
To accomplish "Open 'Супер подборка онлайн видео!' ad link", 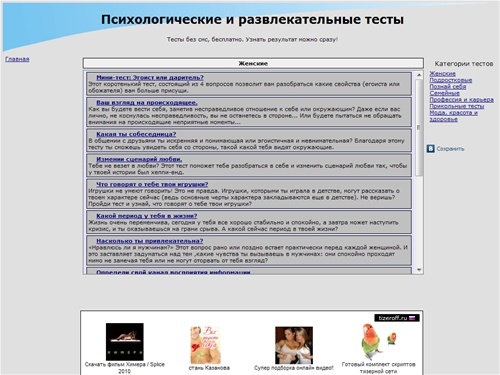I will [294, 368].
